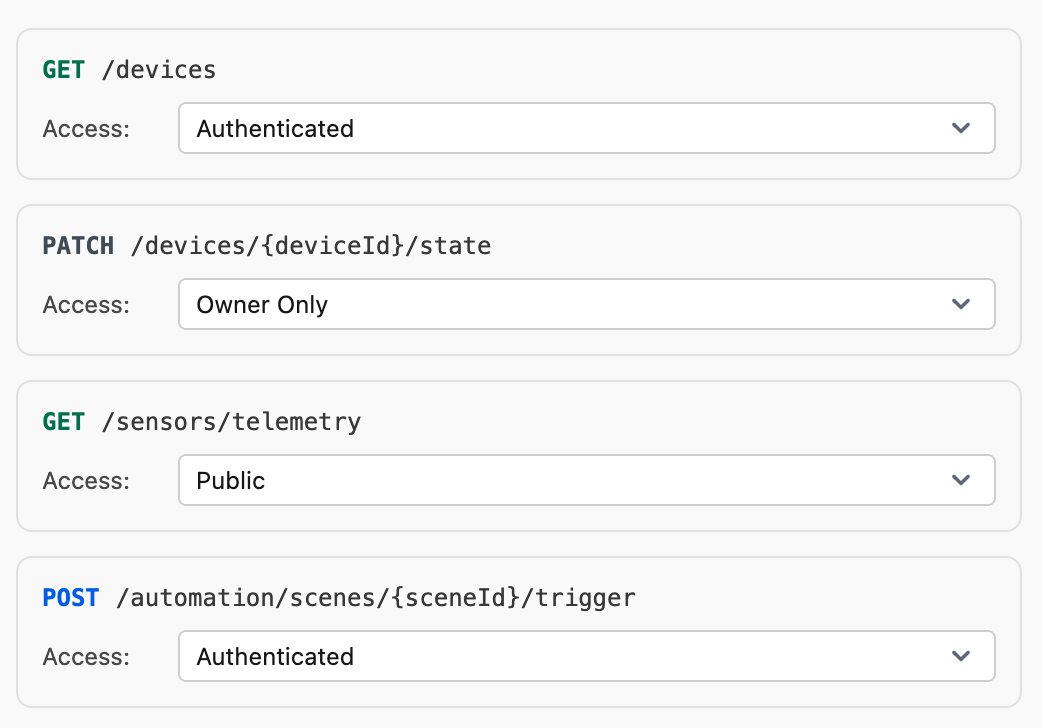Open the Owner Only access dropdown

586,304
